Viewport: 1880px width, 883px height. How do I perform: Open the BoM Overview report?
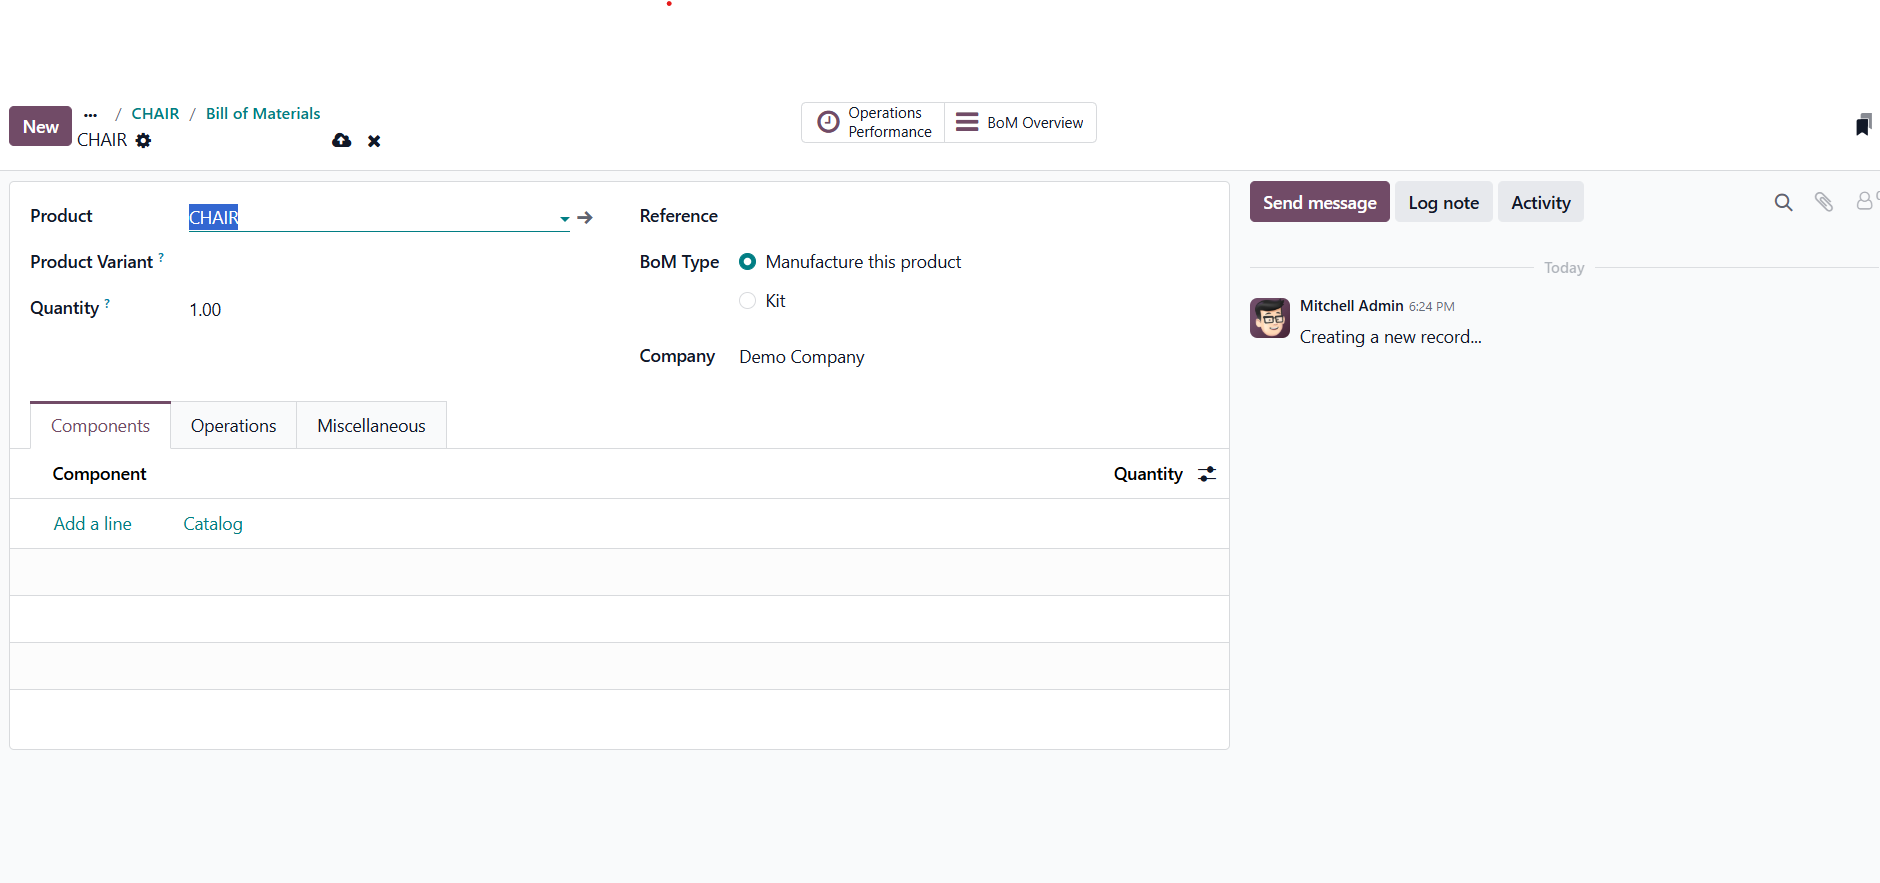tap(1020, 123)
